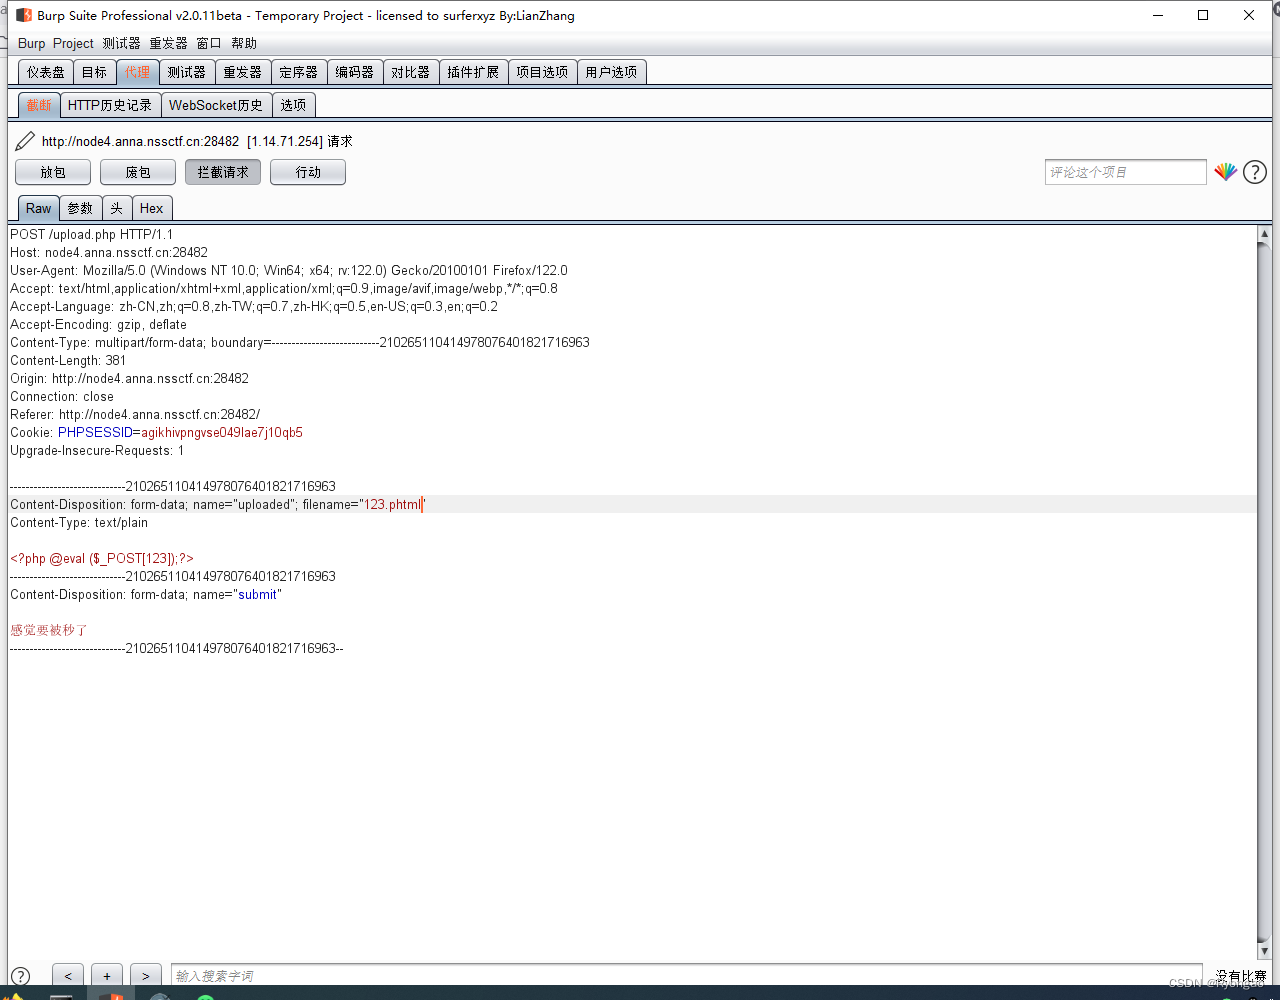The height and width of the screenshot is (1000, 1280).
Task: Click the Content-Type: text/plain line
Action: (x=79, y=522)
